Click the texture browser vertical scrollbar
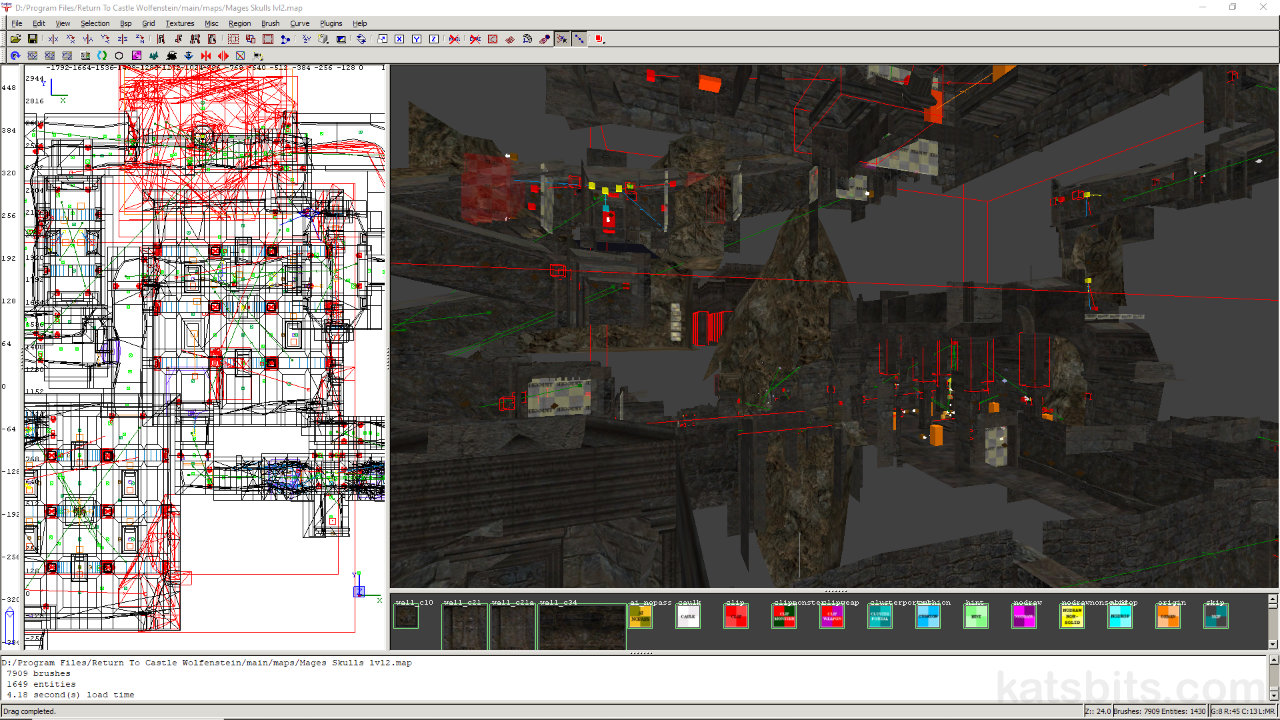Image resolution: width=1280 pixels, height=720 pixels. click(1273, 621)
